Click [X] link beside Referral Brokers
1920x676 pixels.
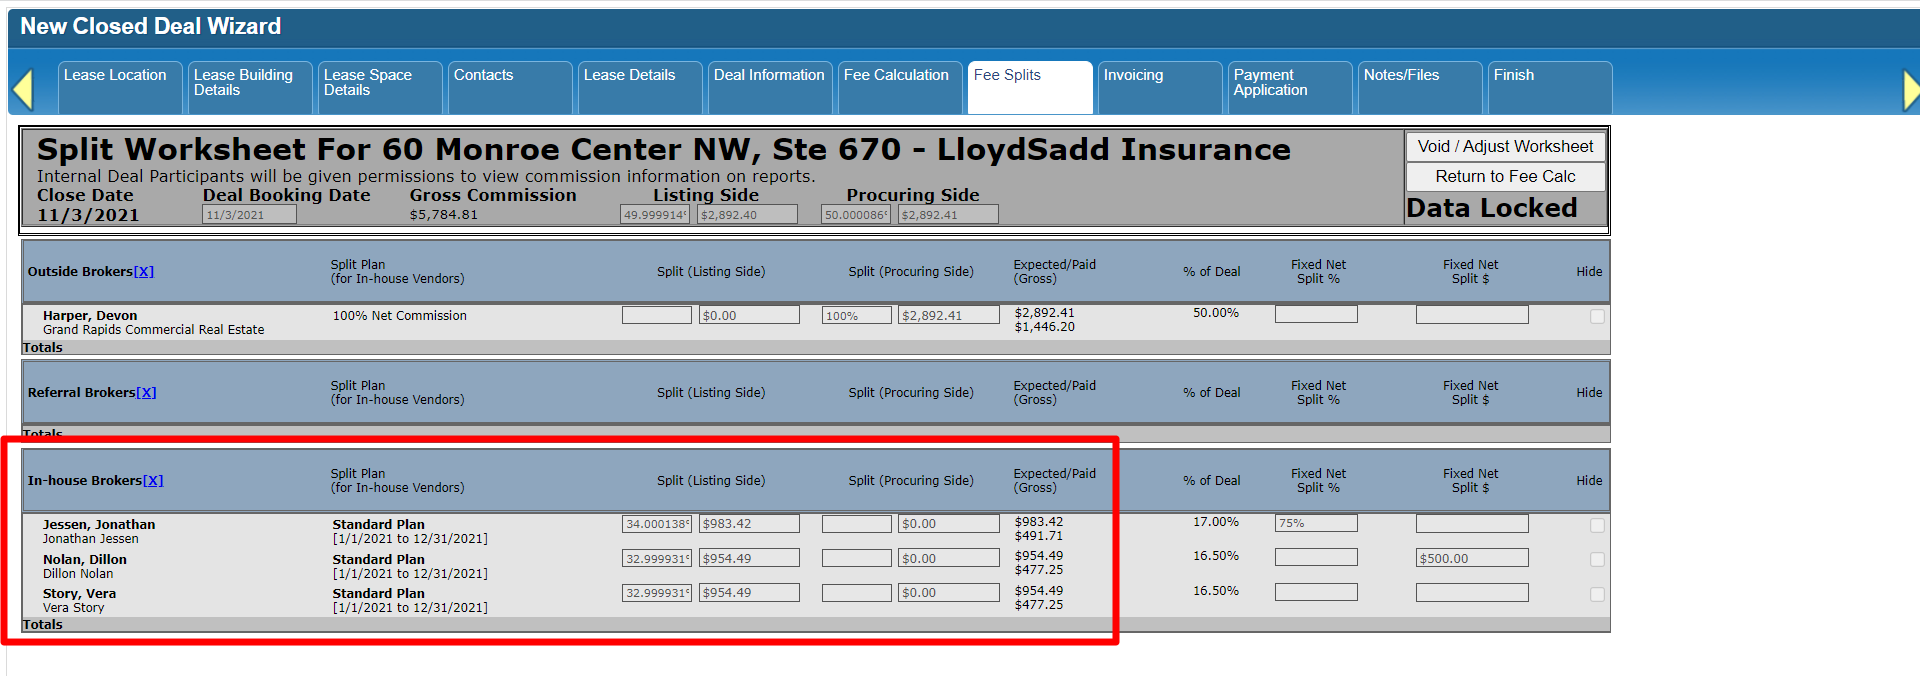point(146,393)
